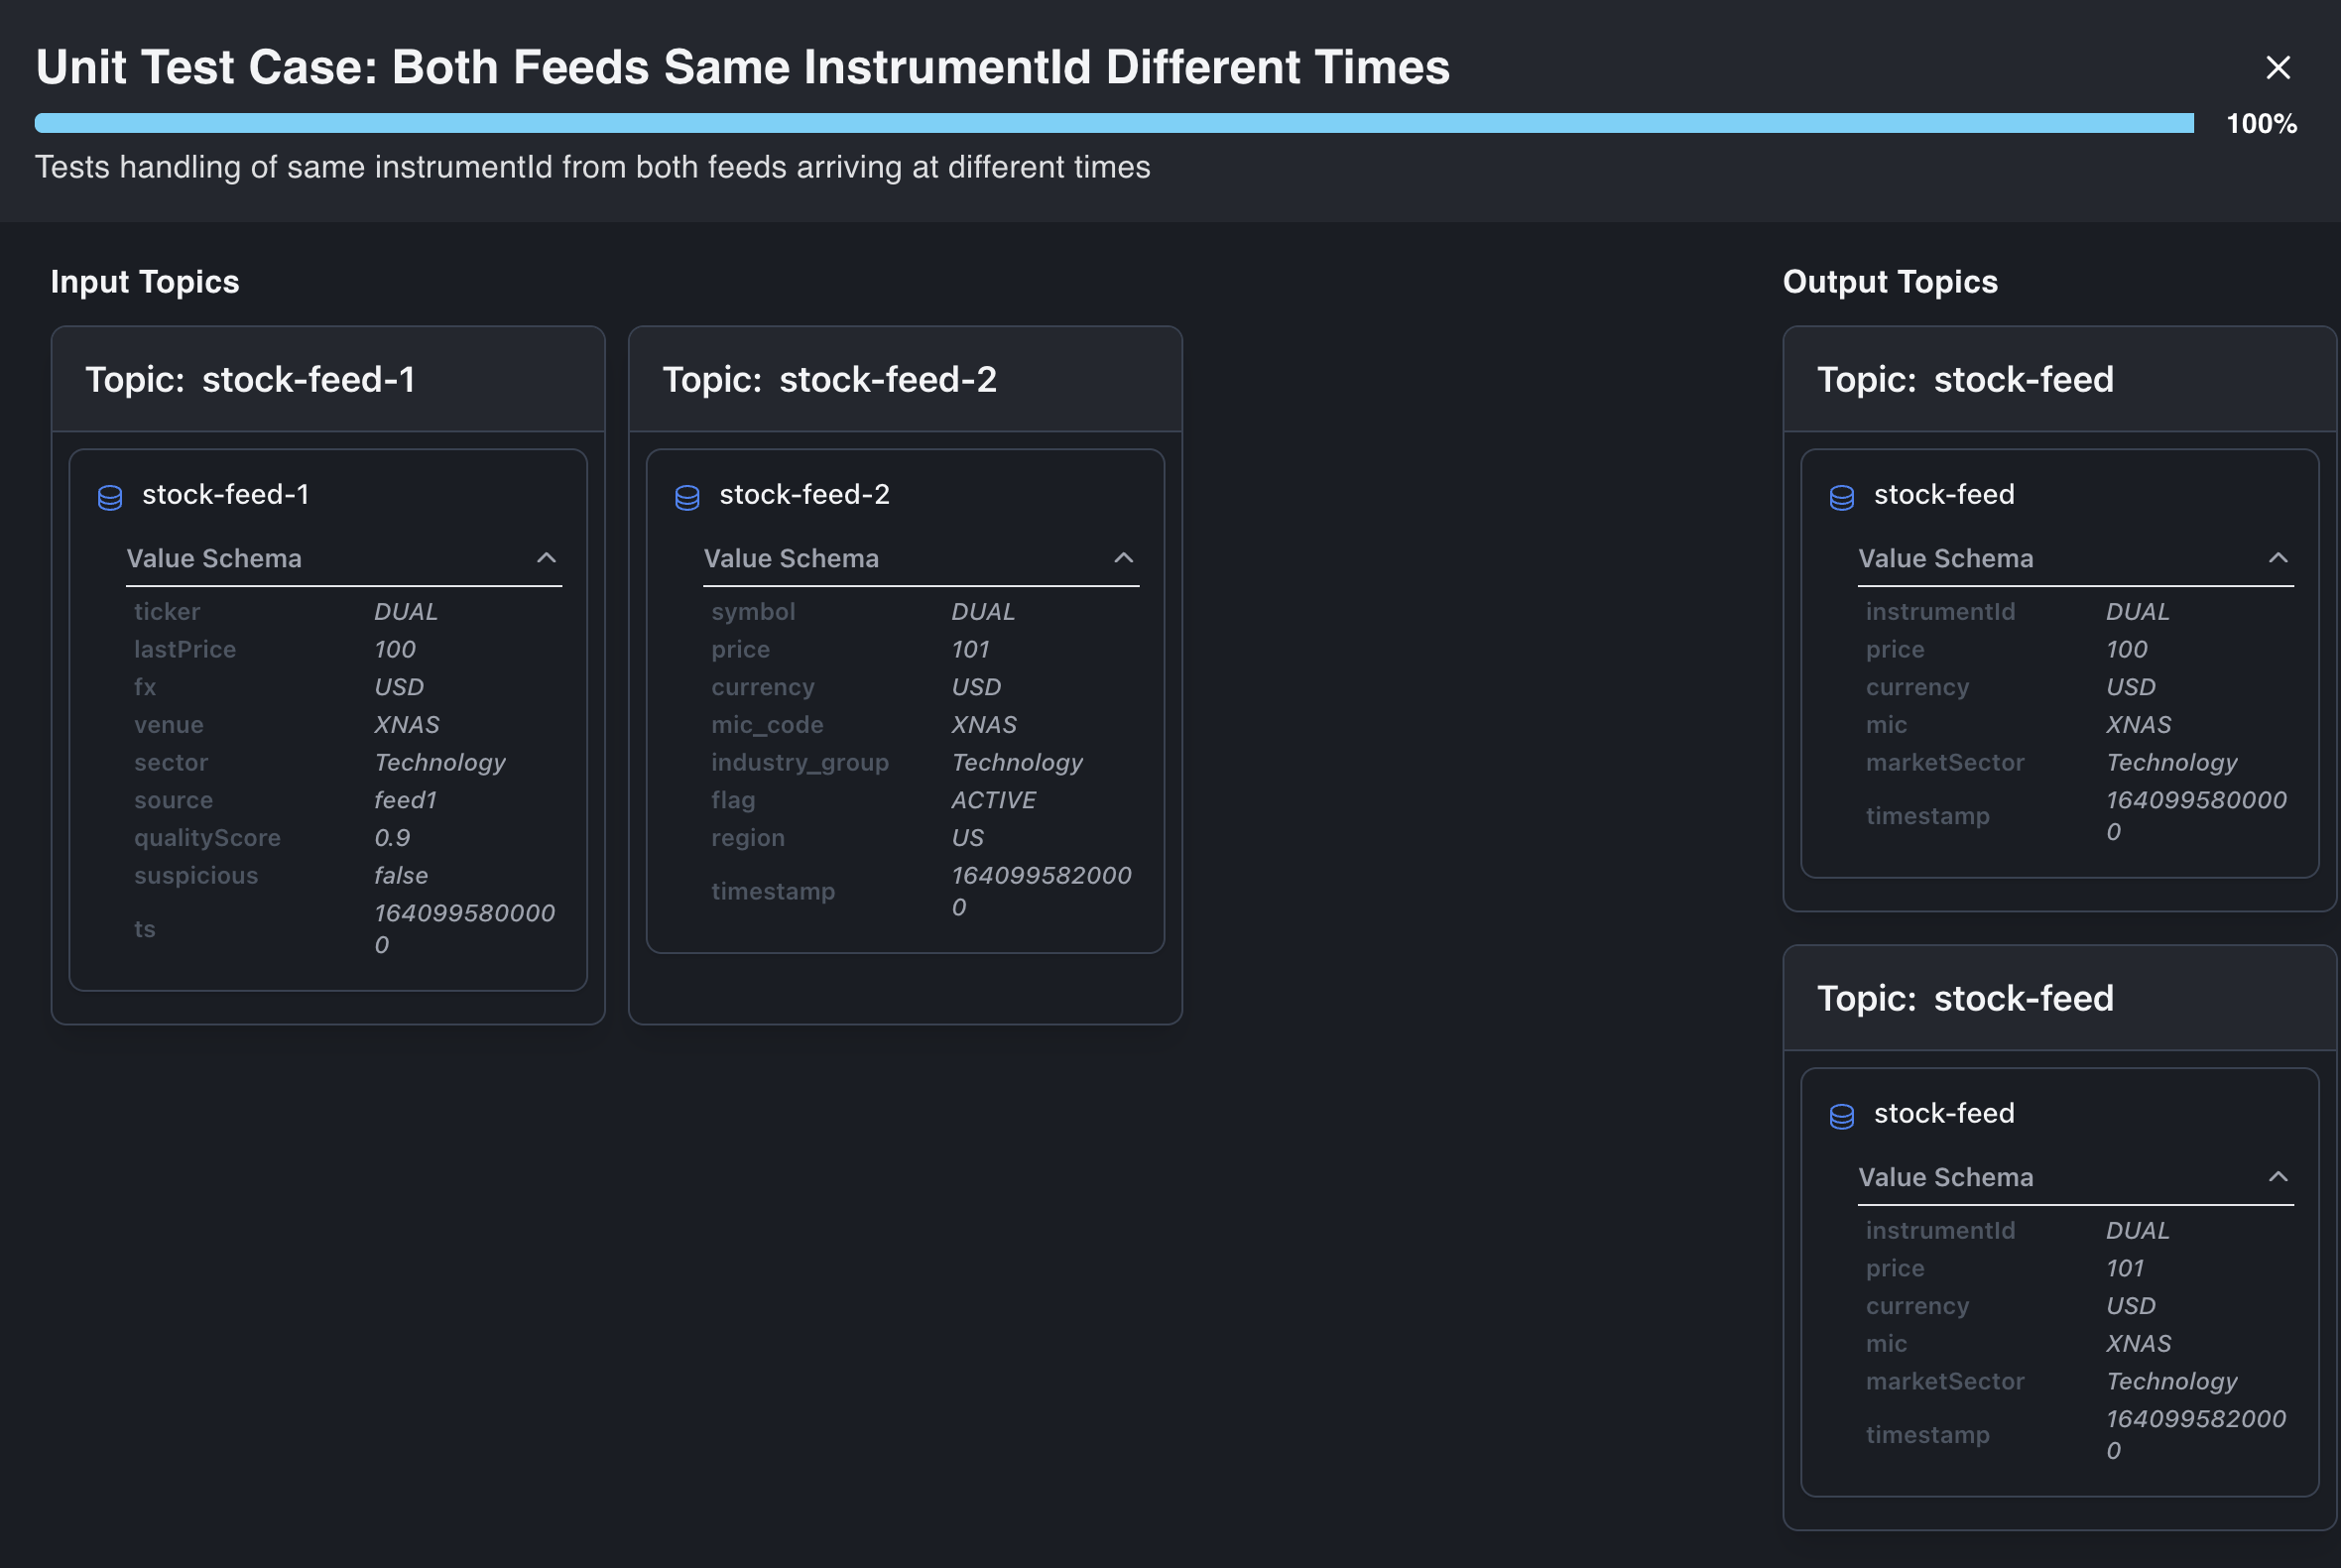
Task: Click the 100% progress label
Action: (2260, 124)
